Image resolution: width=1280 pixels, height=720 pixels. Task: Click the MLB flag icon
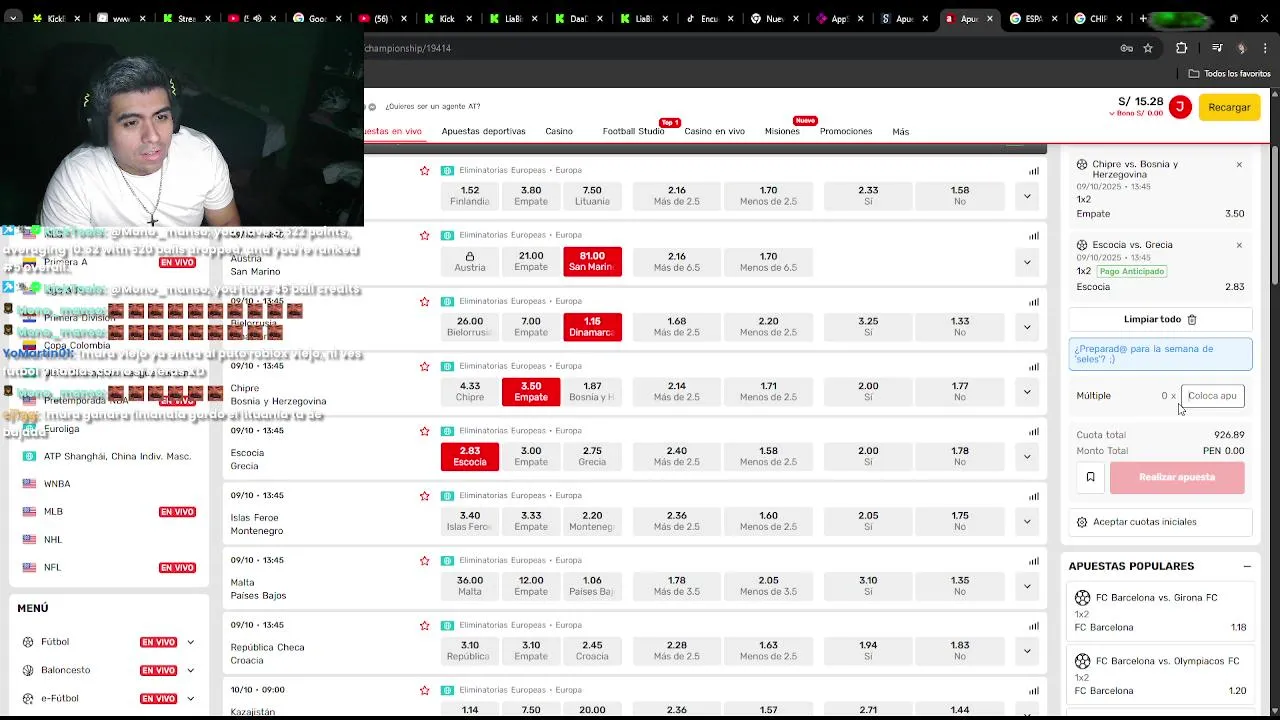[29, 512]
